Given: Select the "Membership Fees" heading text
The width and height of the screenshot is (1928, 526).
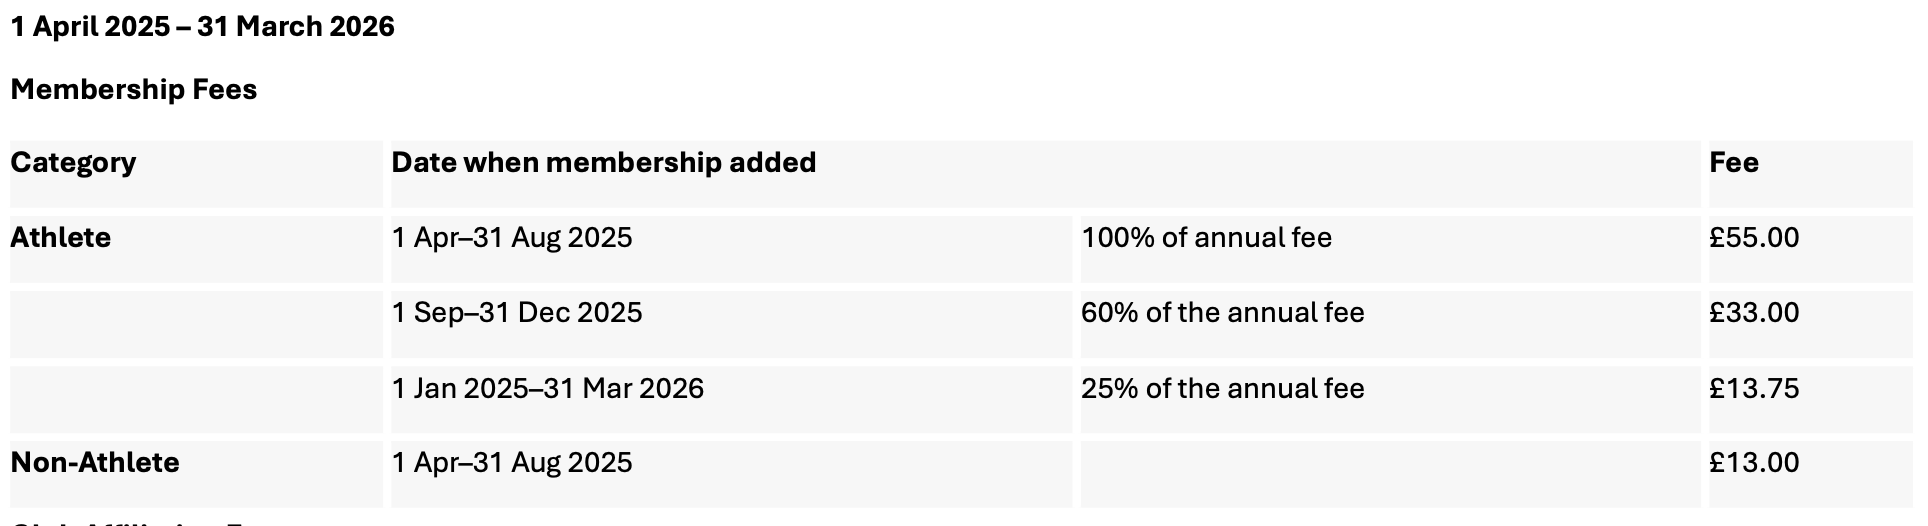Looking at the screenshot, I should click(134, 90).
